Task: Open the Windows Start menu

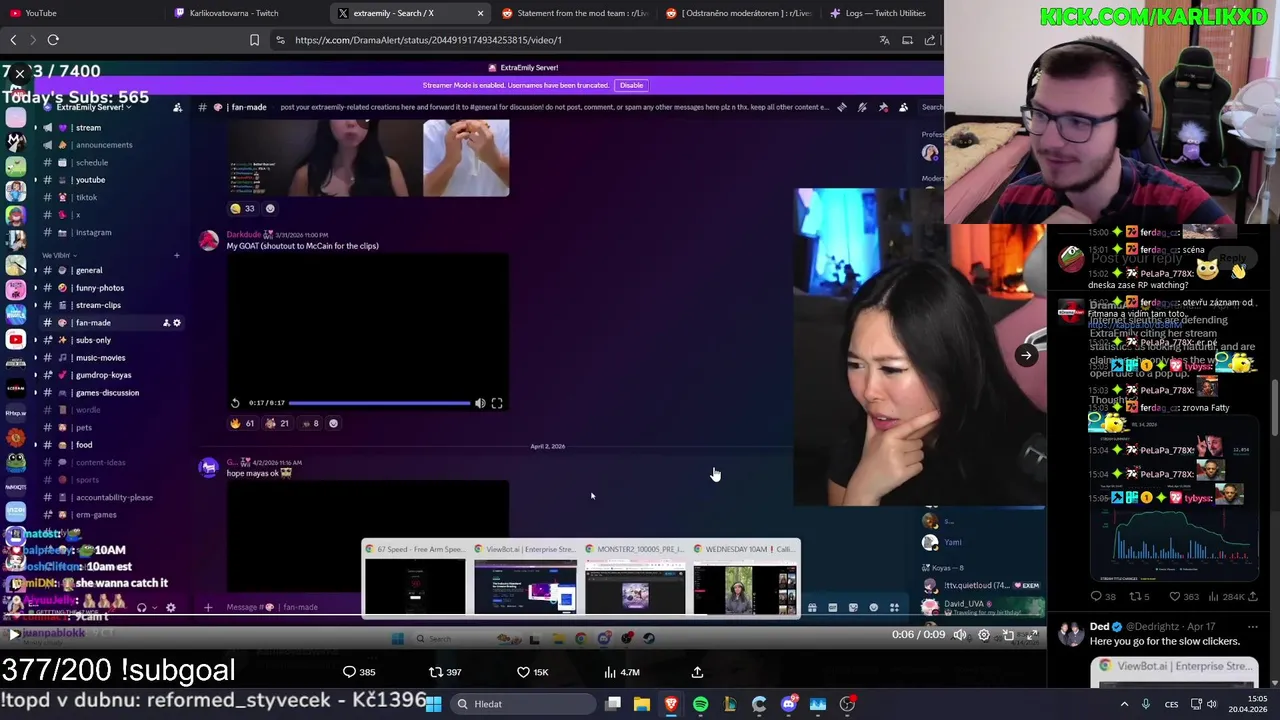Action: click(433, 704)
